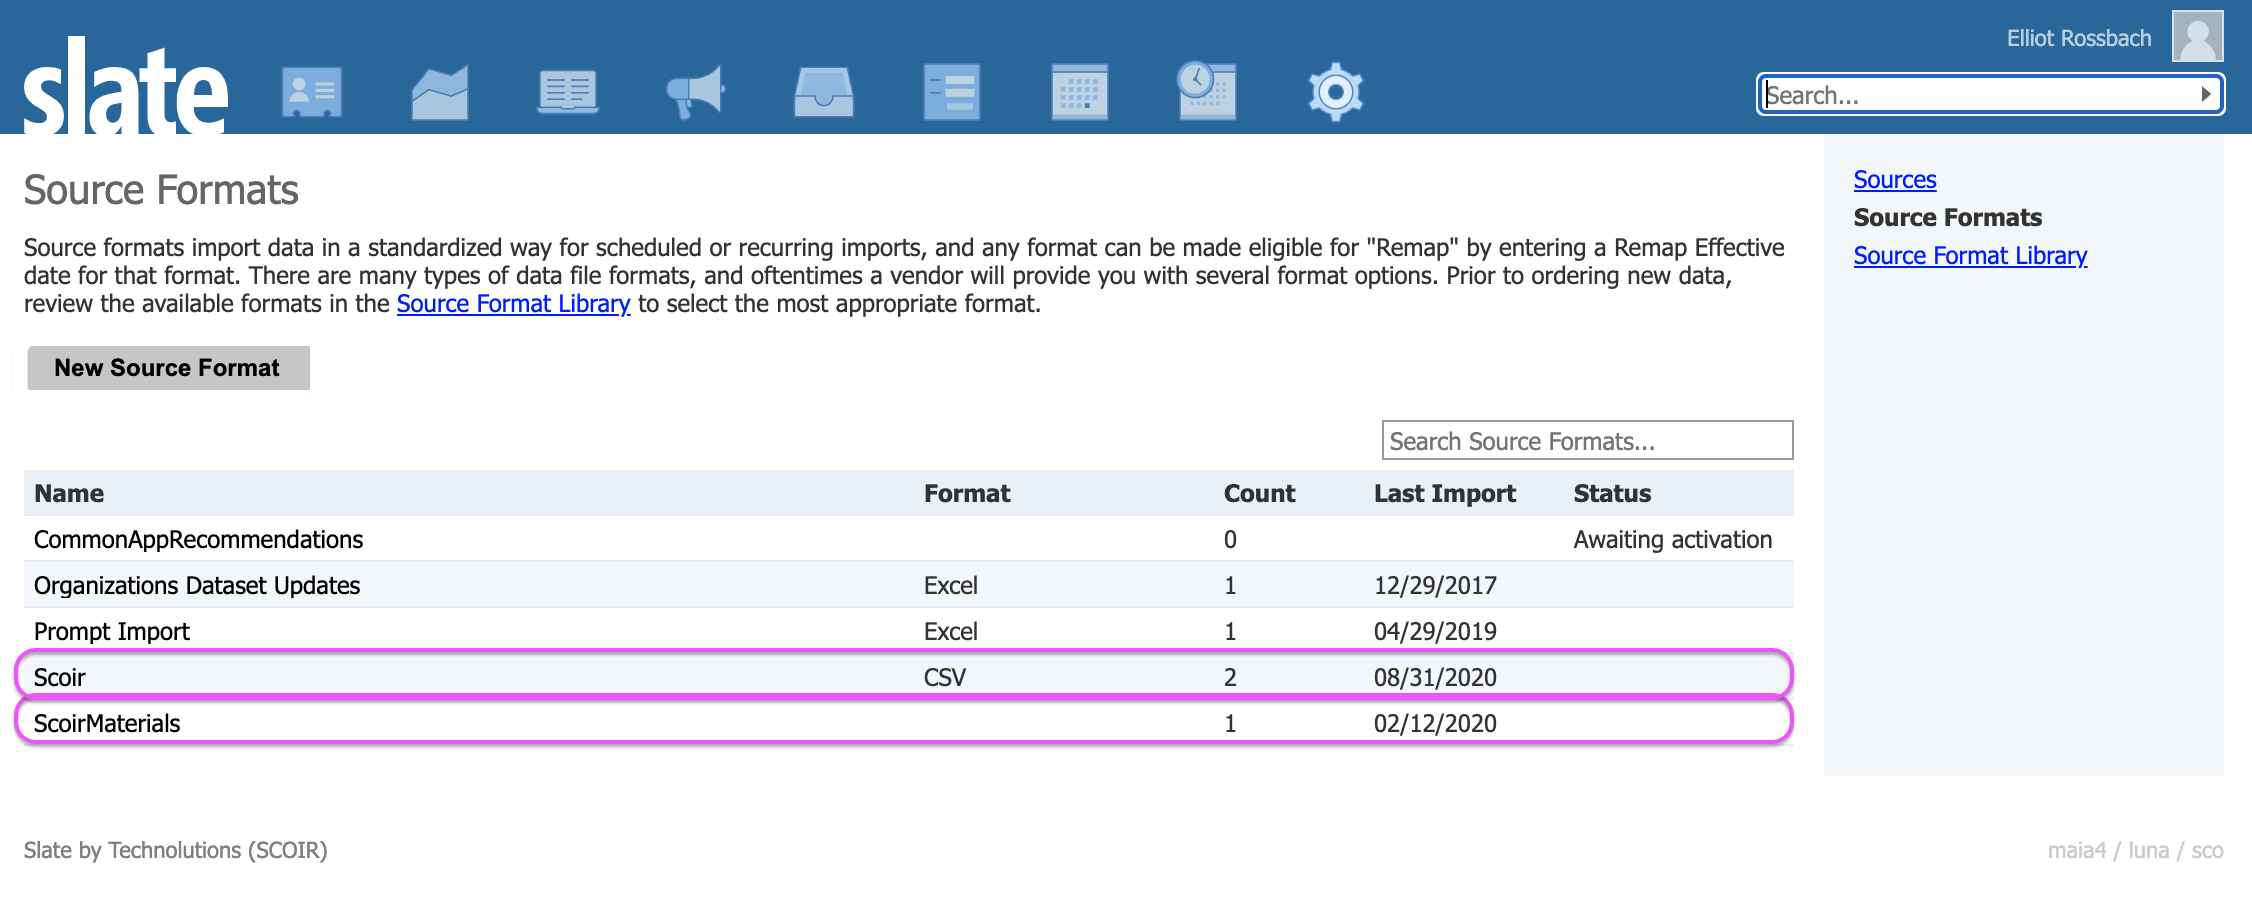Open the Sources sidebar link
The width and height of the screenshot is (2252, 906).
click(x=1895, y=180)
